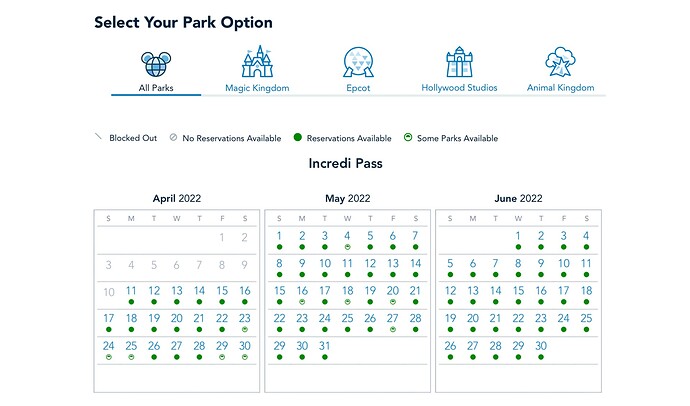Choose June 30 in the calendar
The height and width of the screenshot is (406, 690).
click(x=541, y=346)
